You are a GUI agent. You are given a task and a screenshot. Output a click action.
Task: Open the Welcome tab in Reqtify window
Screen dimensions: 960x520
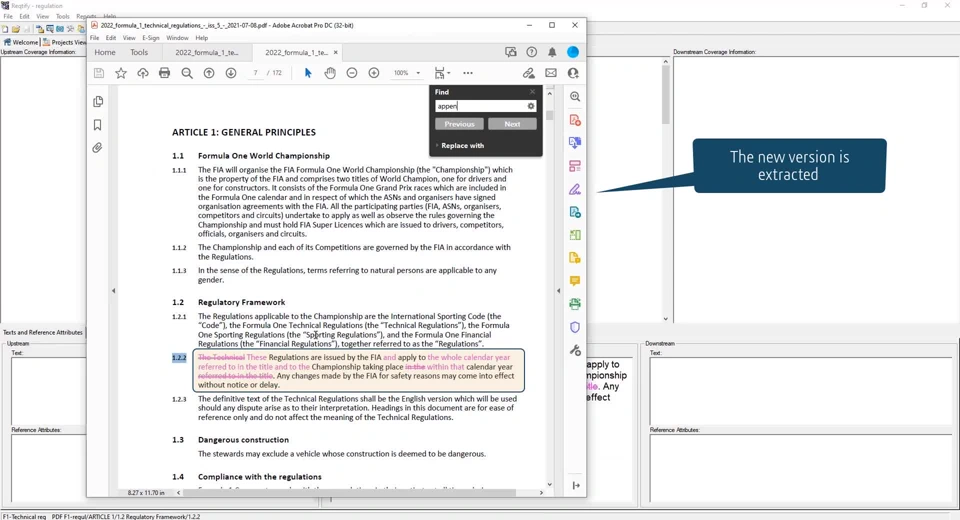pos(21,42)
